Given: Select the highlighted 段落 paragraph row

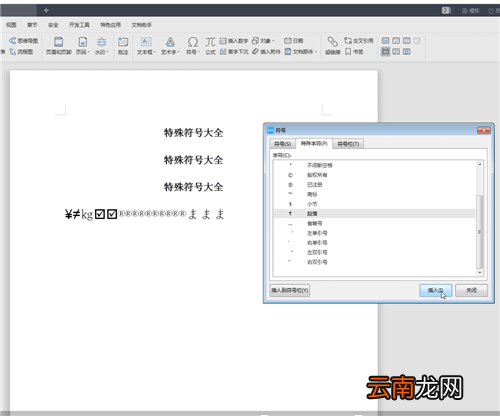Looking at the screenshot, I should click(x=374, y=214).
